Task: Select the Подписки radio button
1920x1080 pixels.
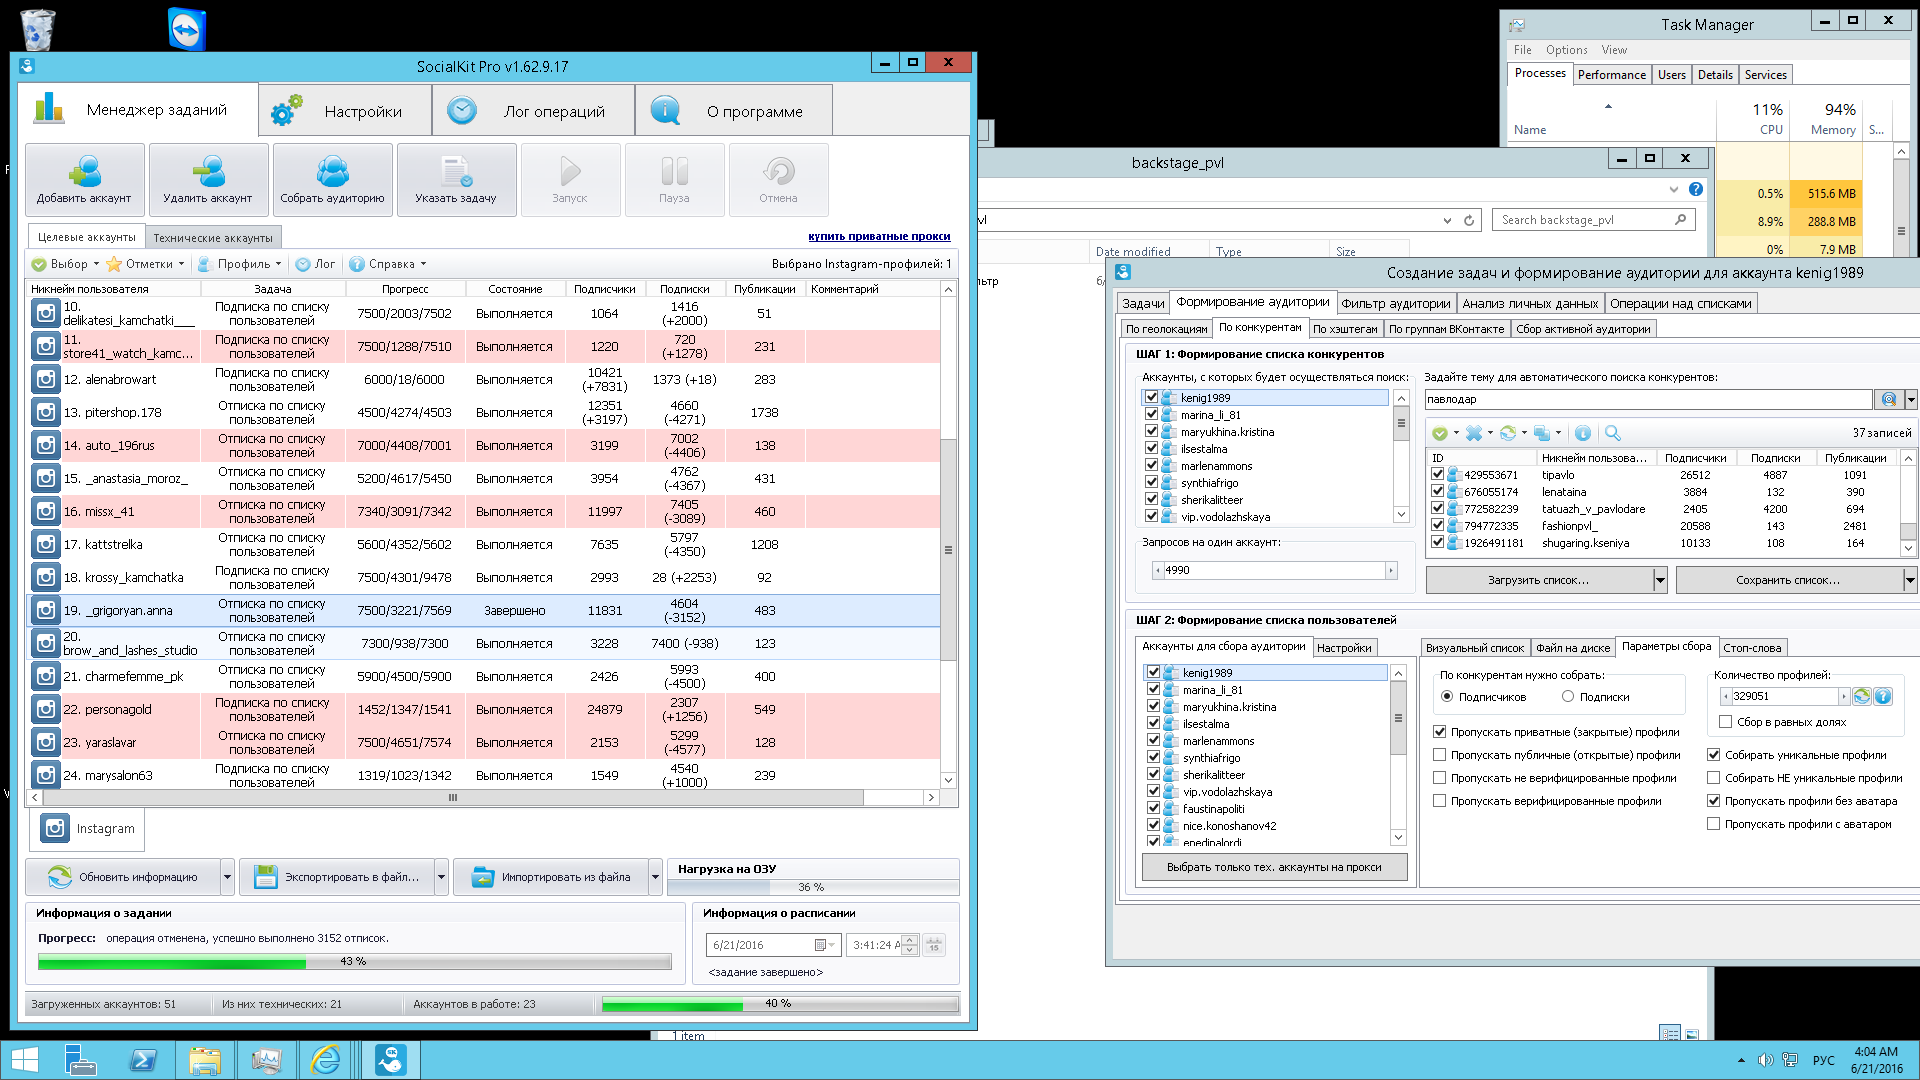Action: [1568, 697]
